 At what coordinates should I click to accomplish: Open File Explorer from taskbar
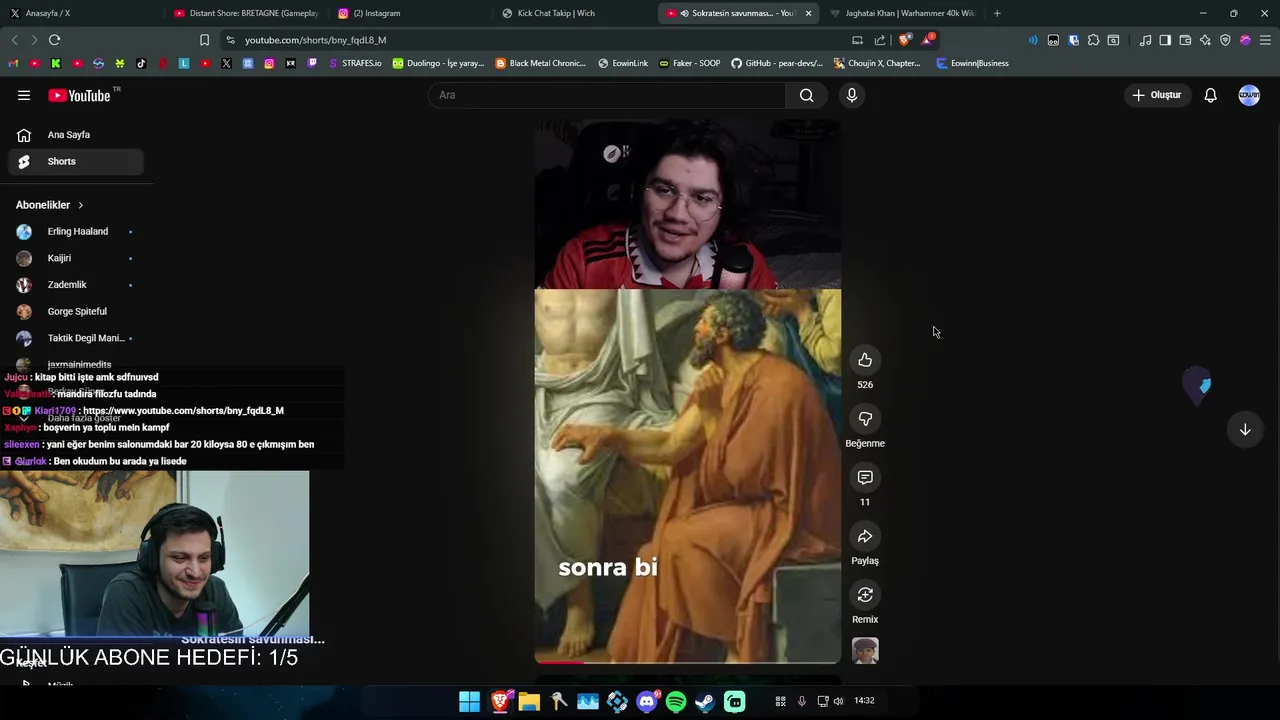click(x=529, y=702)
